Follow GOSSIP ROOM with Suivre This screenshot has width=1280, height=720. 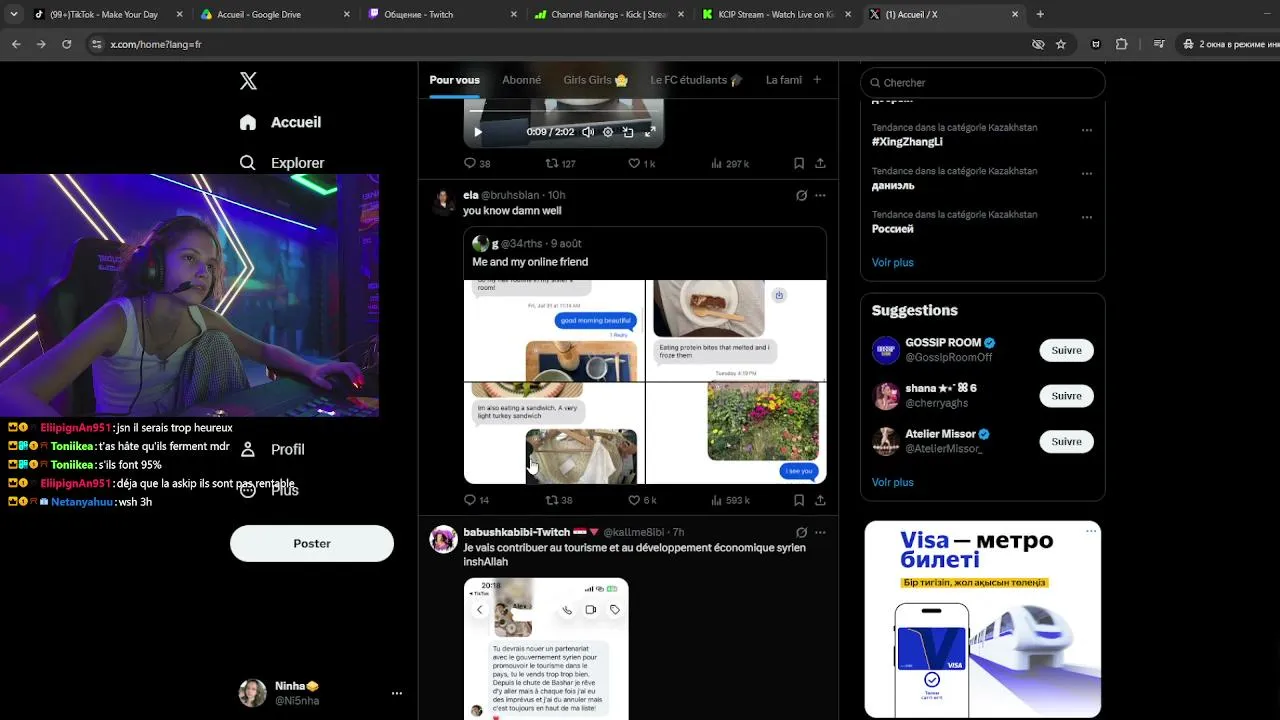1066,350
